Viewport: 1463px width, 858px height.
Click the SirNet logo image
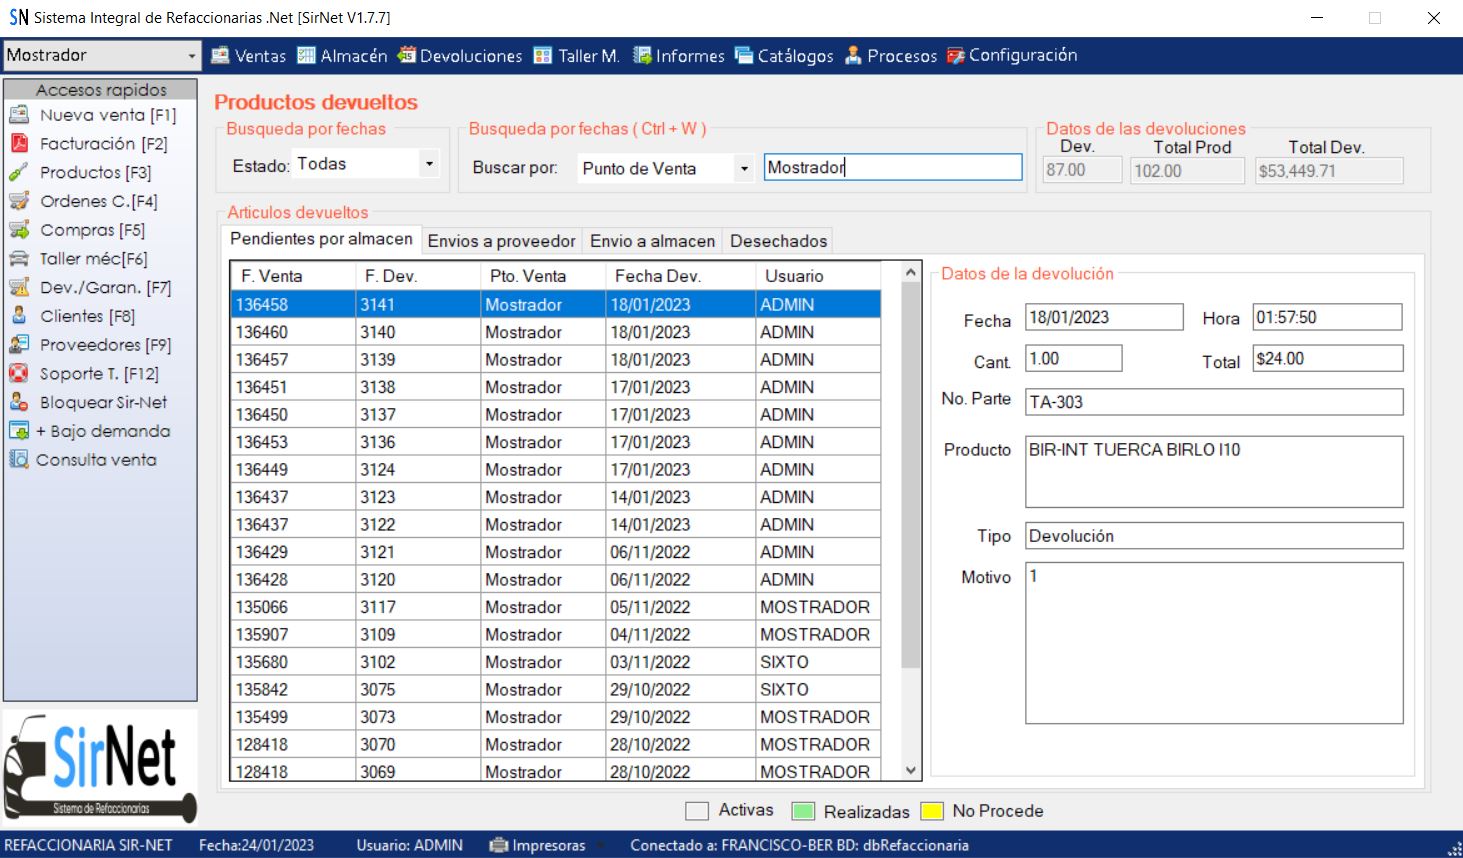click(x=100, y=768)
